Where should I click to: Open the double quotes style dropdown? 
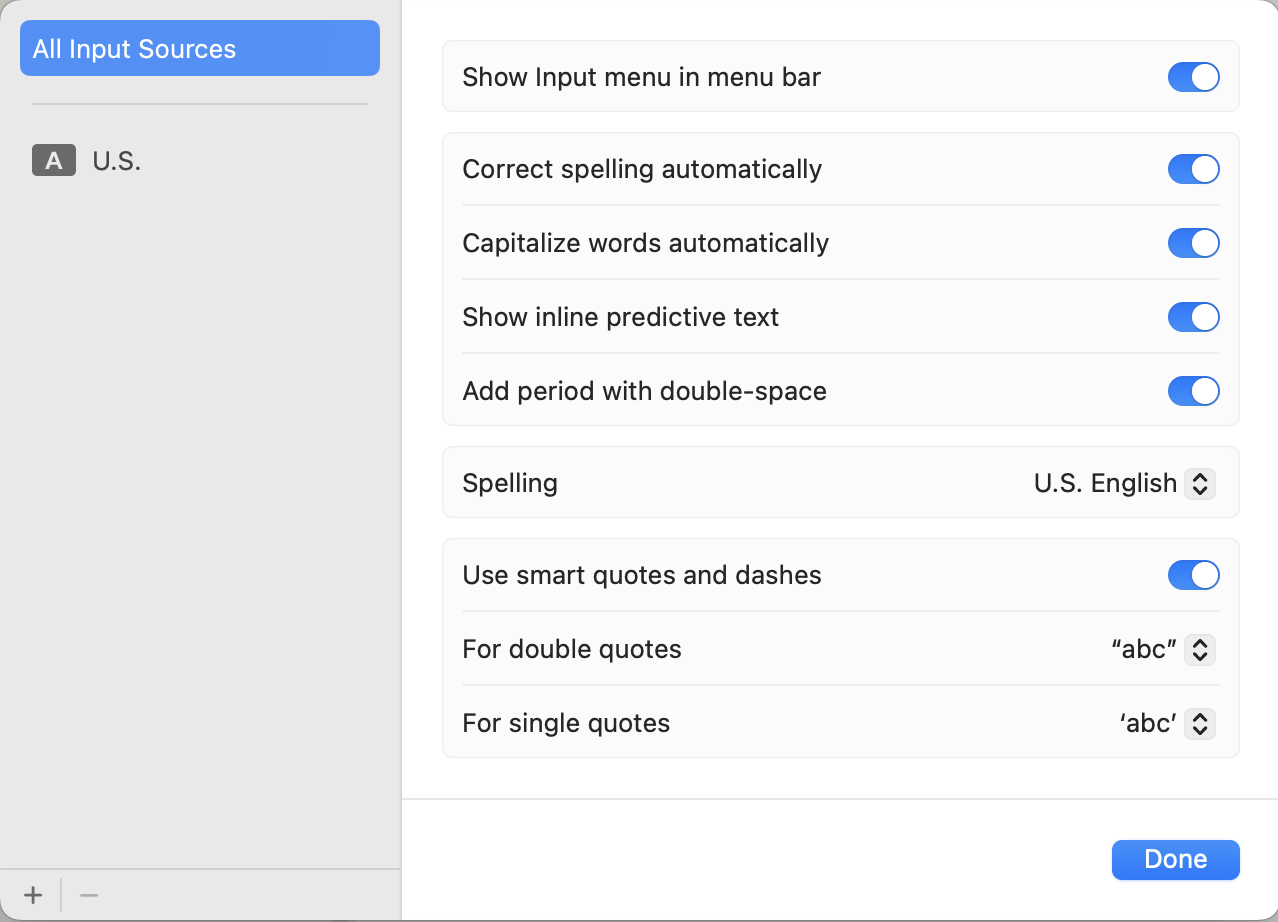click(x=1199, y=650)
